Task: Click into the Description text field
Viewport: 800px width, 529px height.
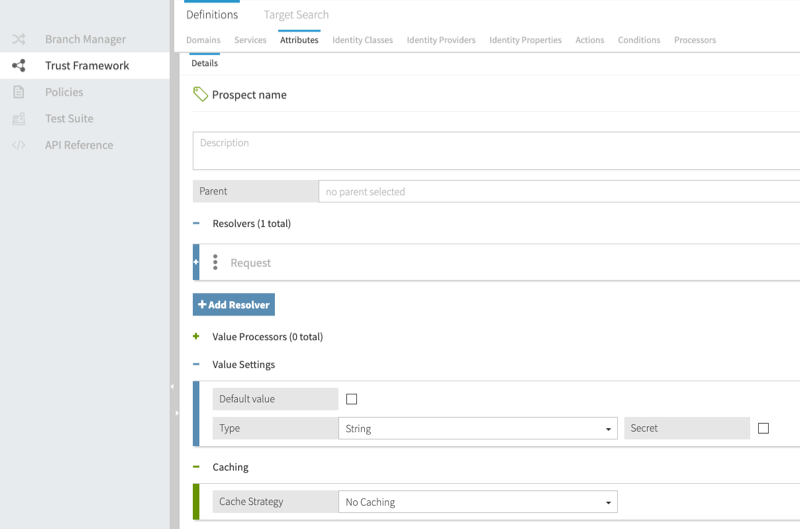Action: click(x=496, y=151)
